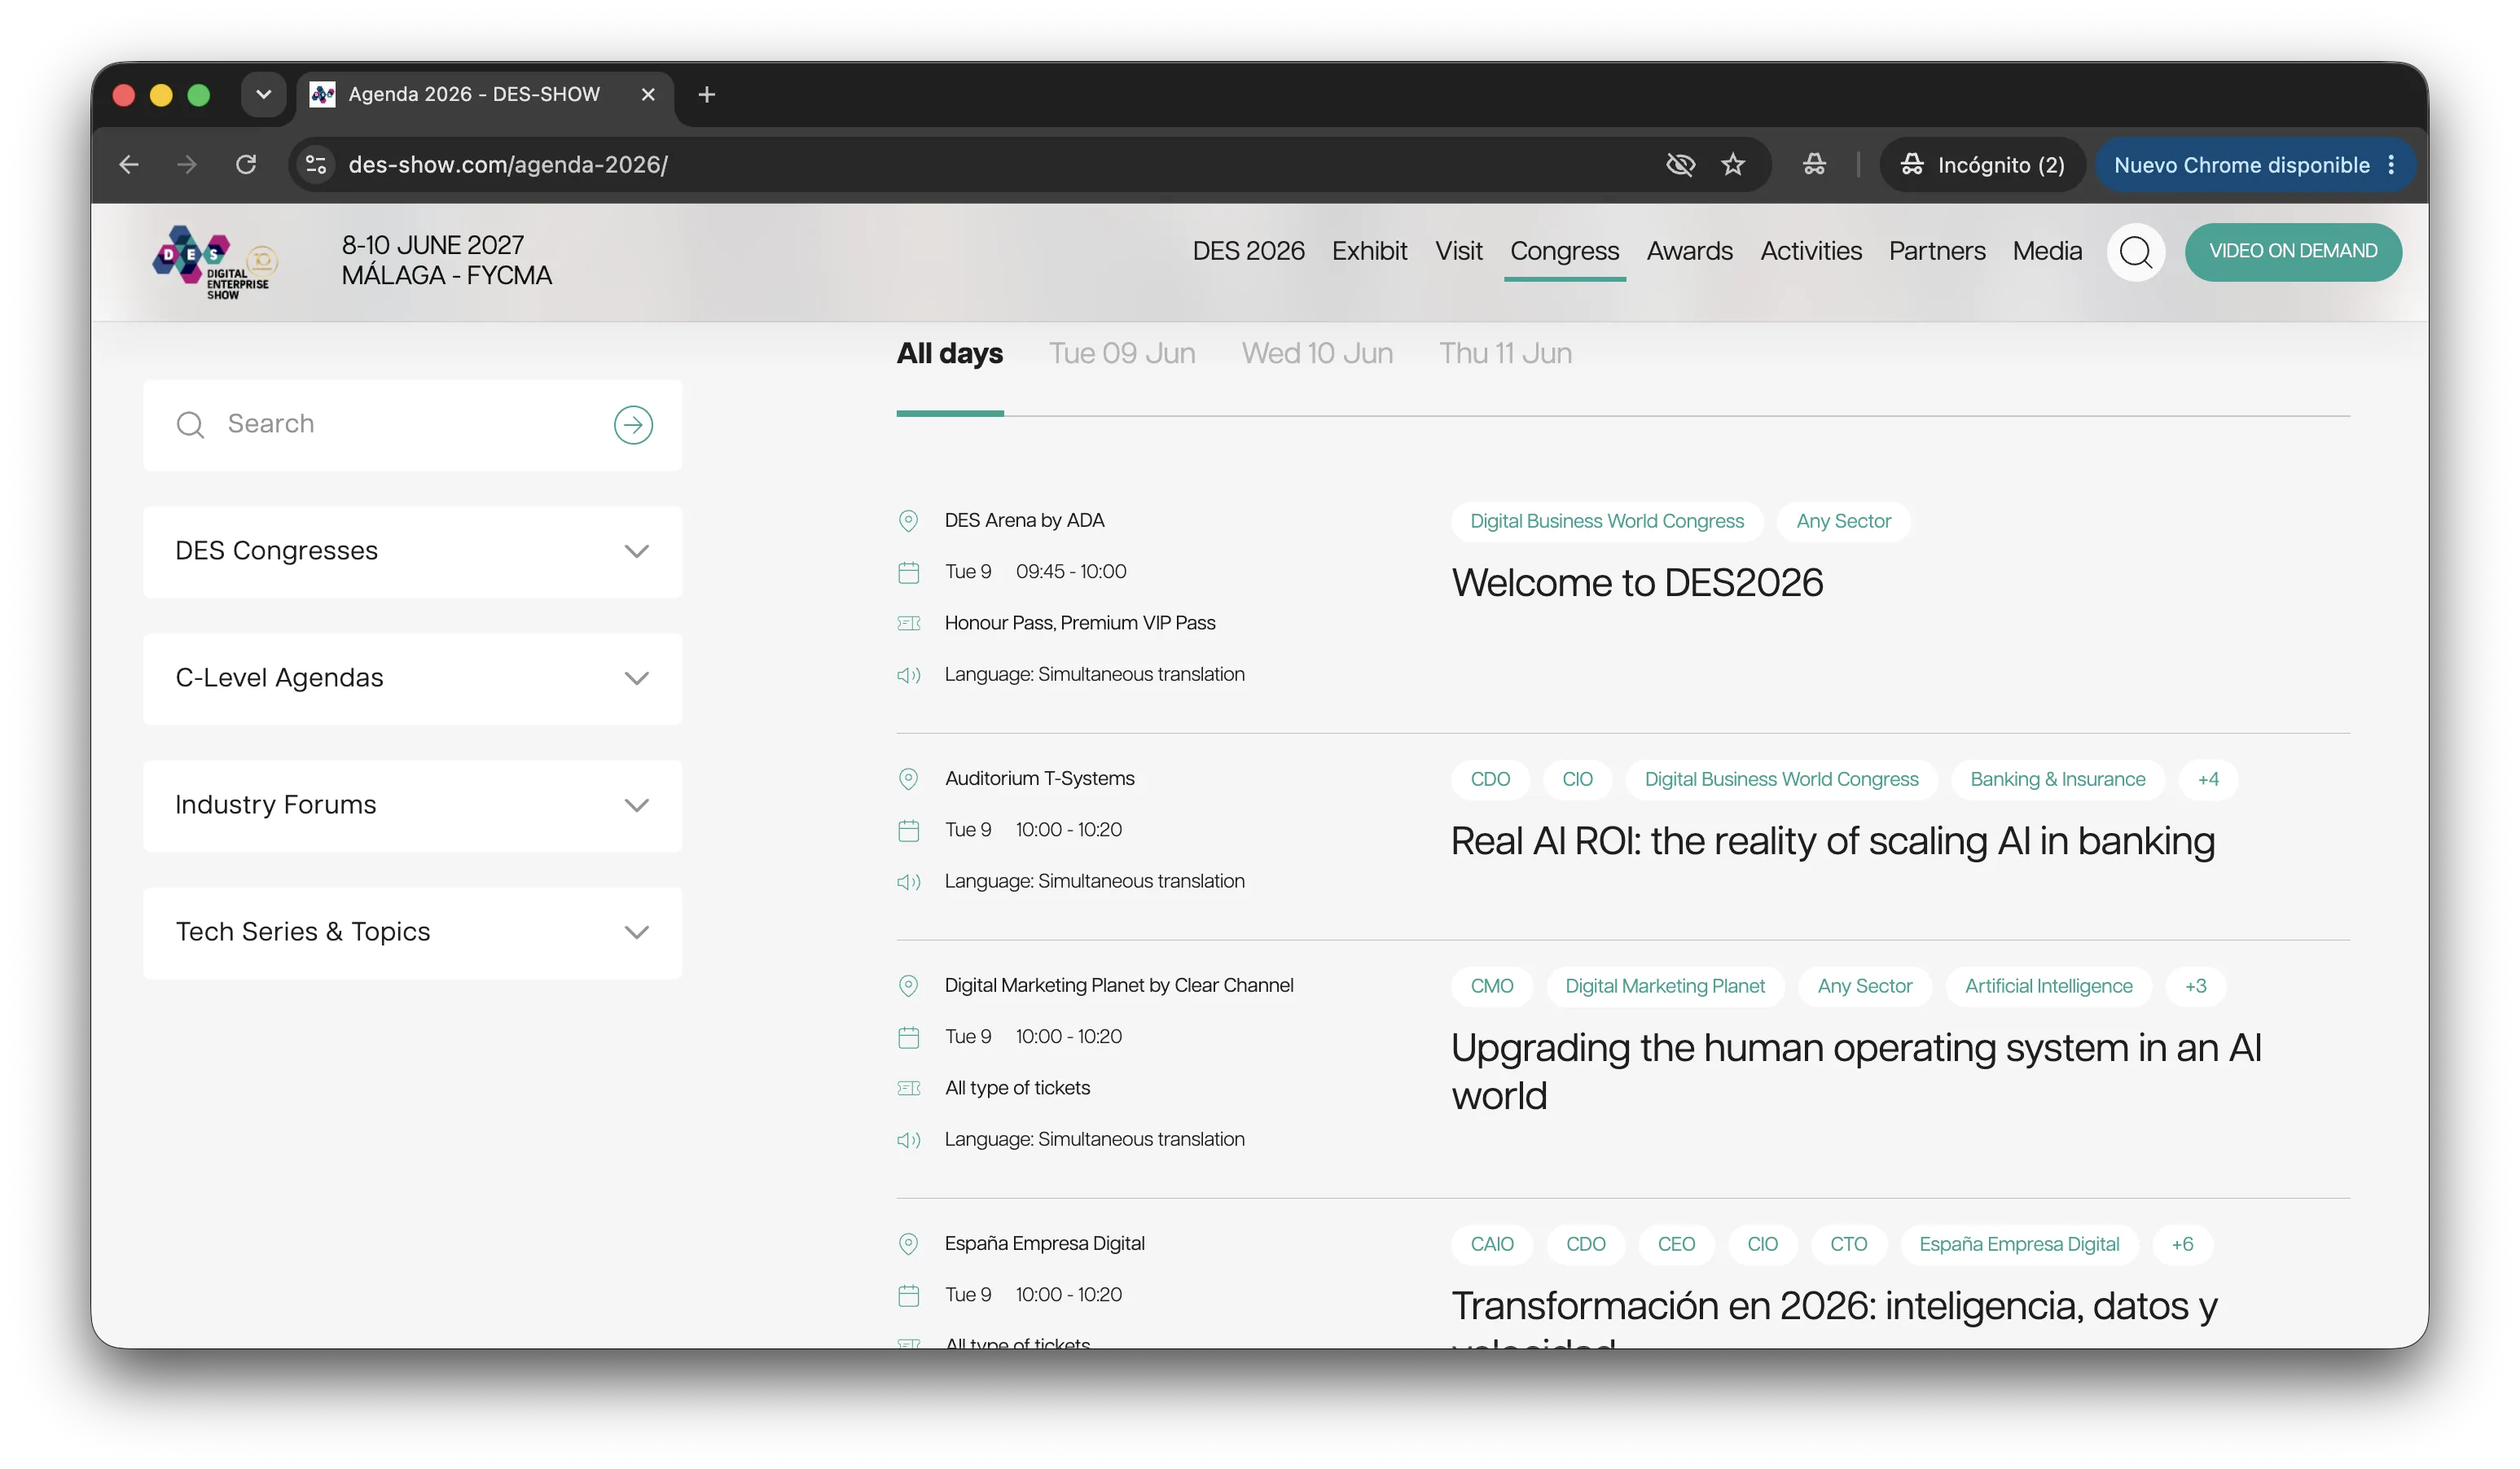Open the Media menu
2520x1469 pixels.
pos(2048,251)
